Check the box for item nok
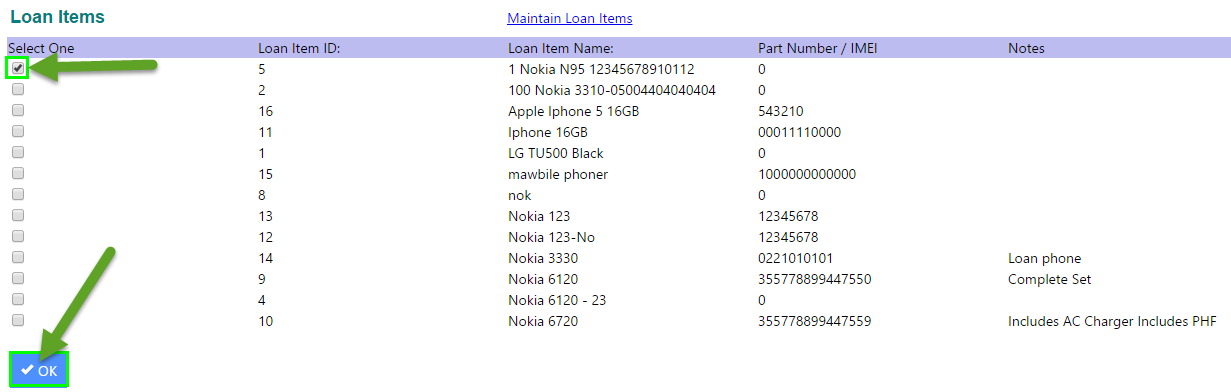This screenshot has height=392, width=1231. coord(18,194)
